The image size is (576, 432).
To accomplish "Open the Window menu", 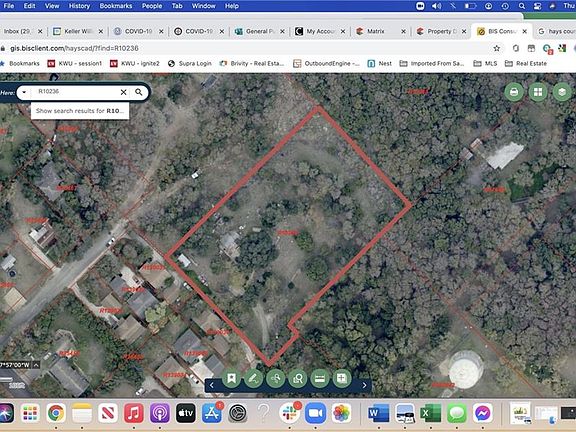I will (x=204, y=6).
